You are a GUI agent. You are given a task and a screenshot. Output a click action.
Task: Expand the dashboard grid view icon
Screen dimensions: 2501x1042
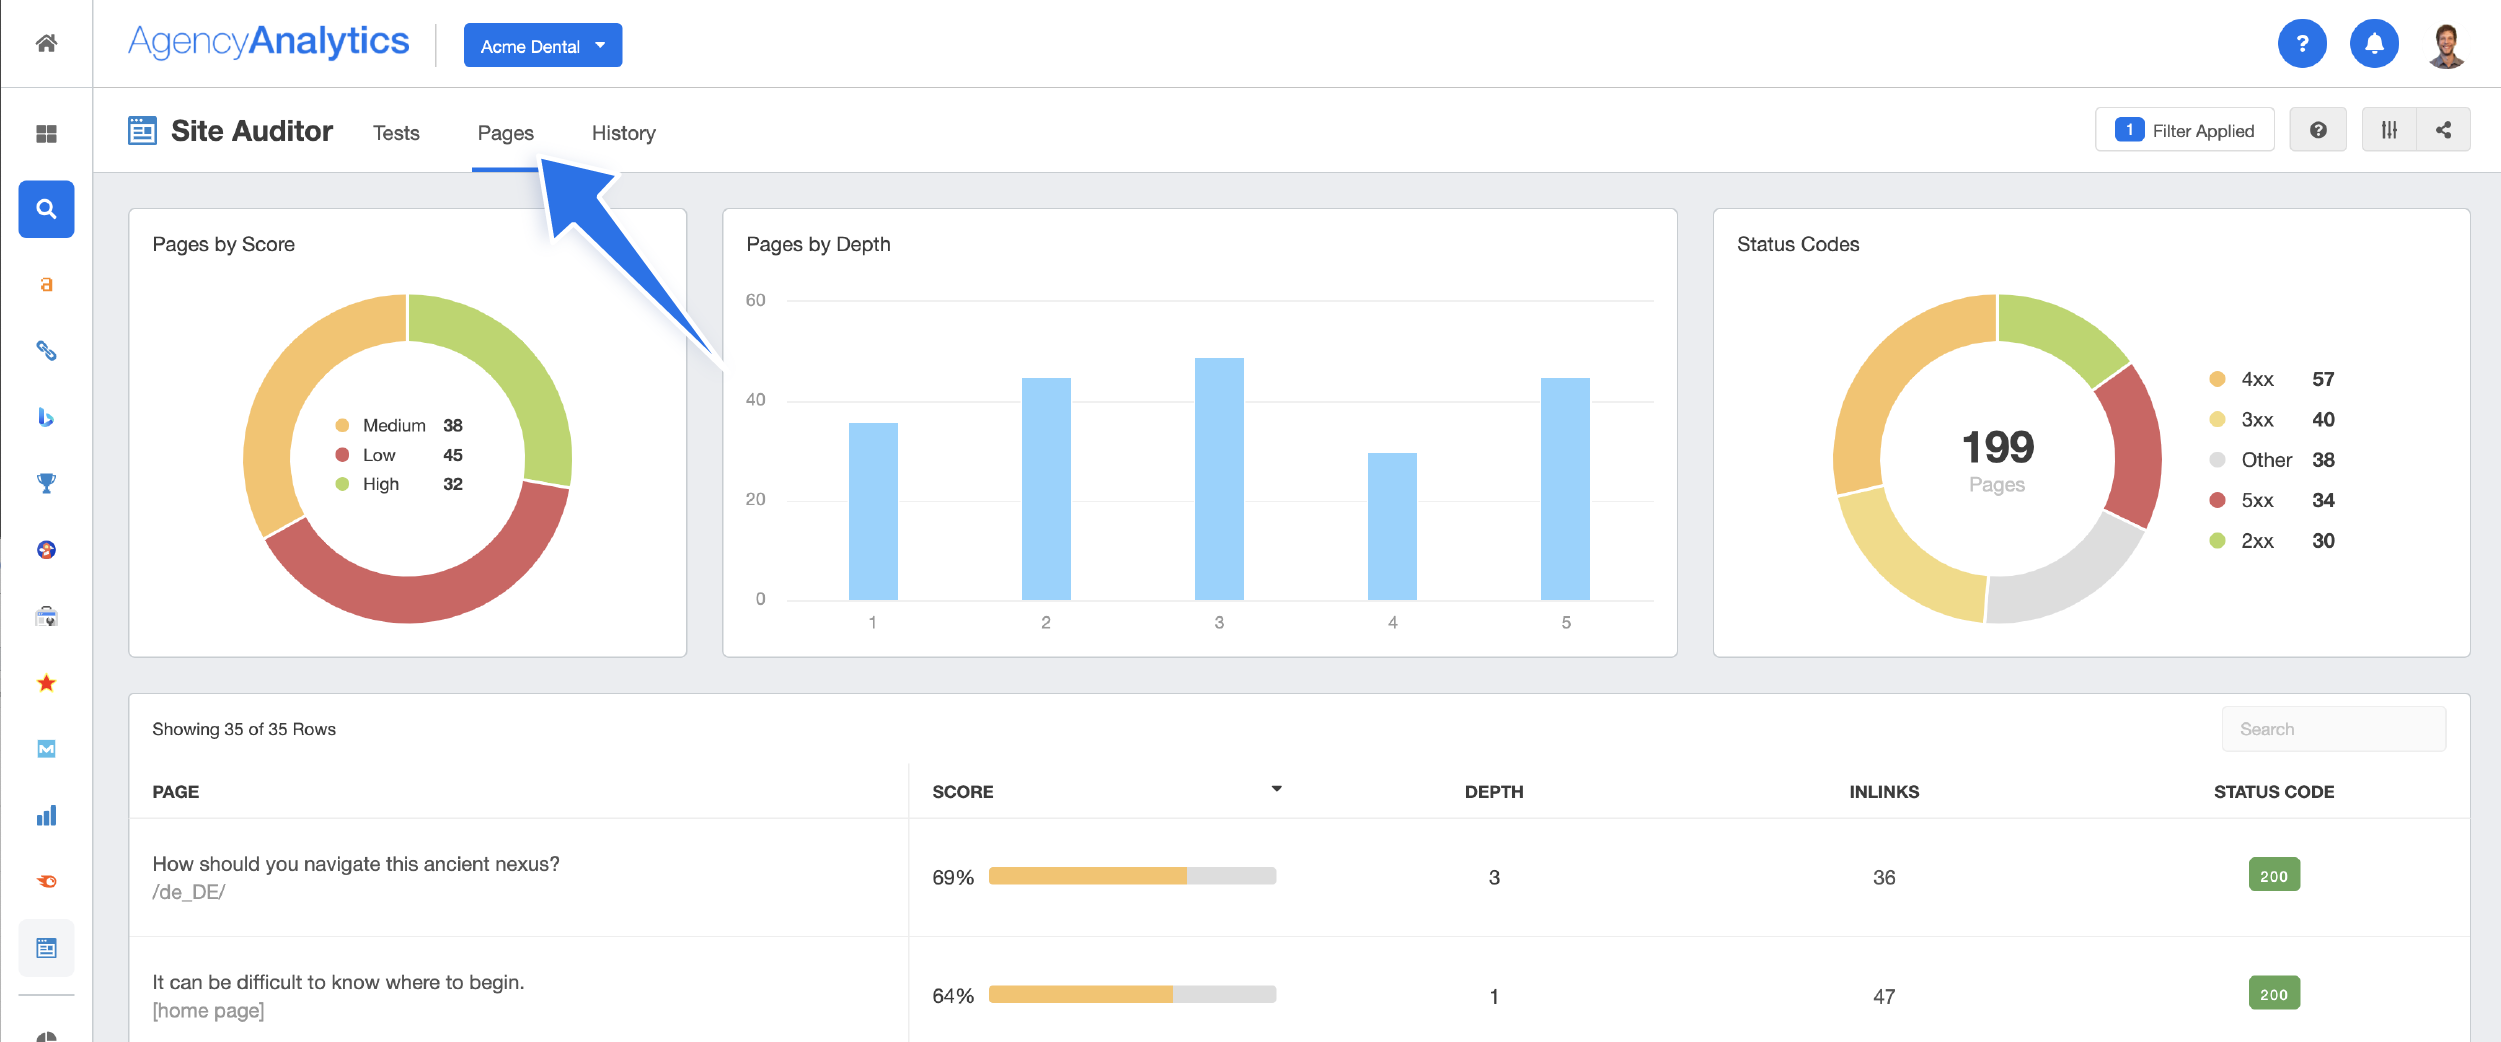click(46, 133)
